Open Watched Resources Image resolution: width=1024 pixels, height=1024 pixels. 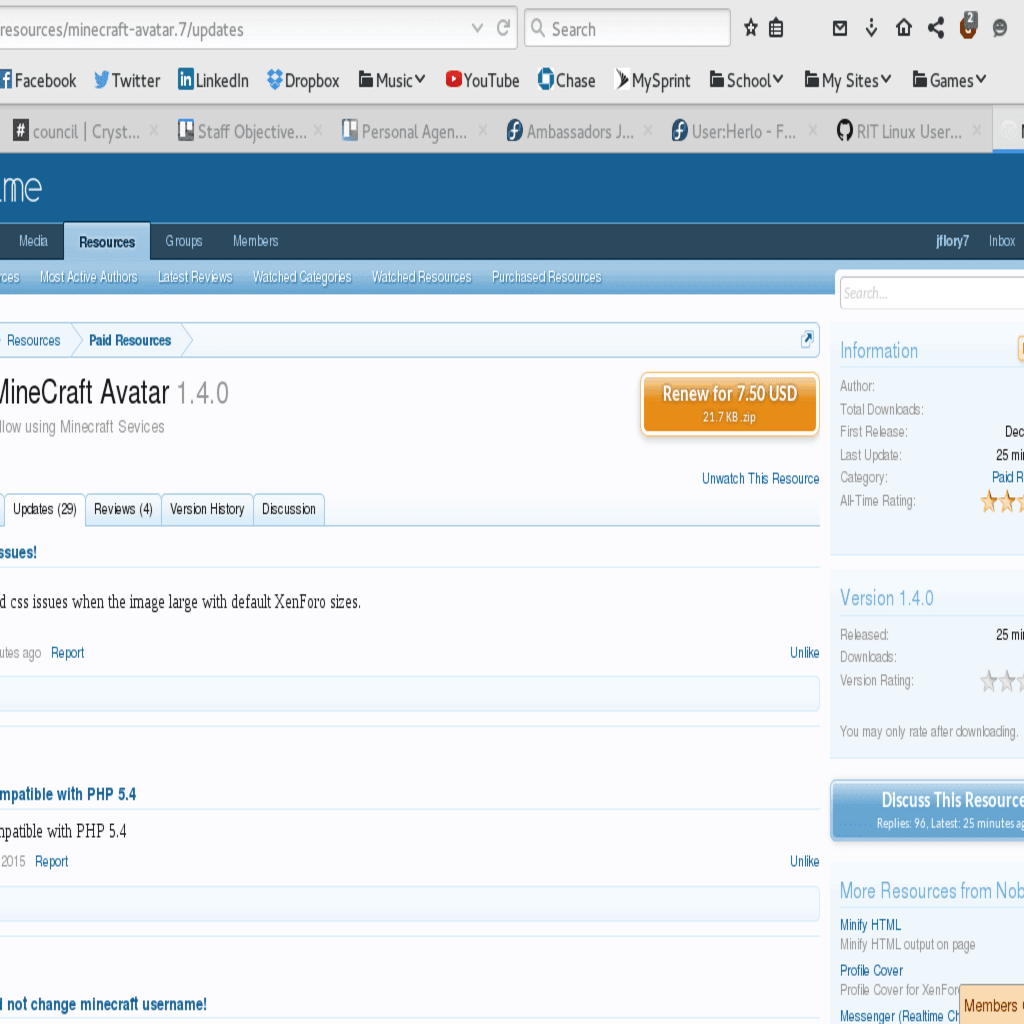point(421,277)
